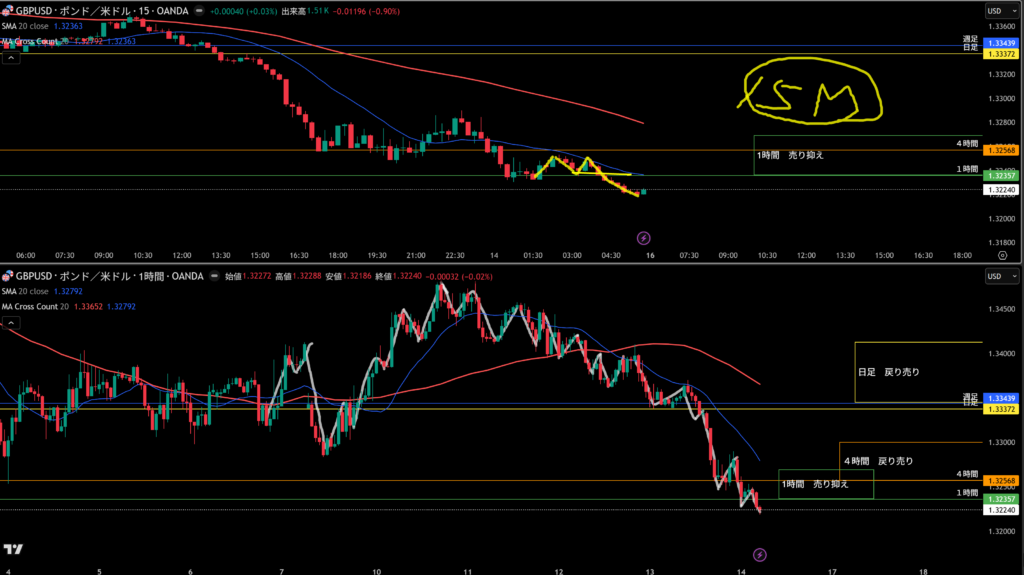Viewport: 1024px width, 575px height.
Task: Open the lightning event marker on upper chart
Action: [644, 238]
